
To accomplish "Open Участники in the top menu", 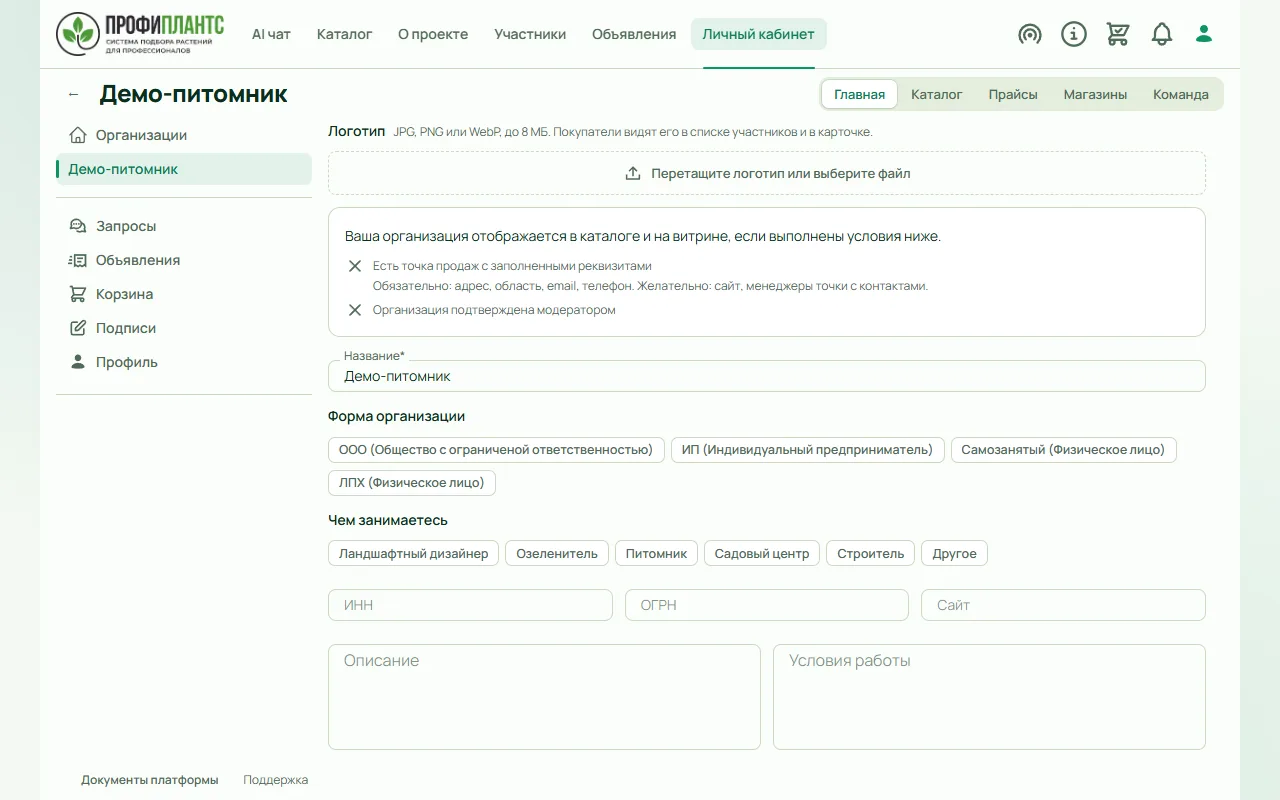I will [x=530, y=34].
